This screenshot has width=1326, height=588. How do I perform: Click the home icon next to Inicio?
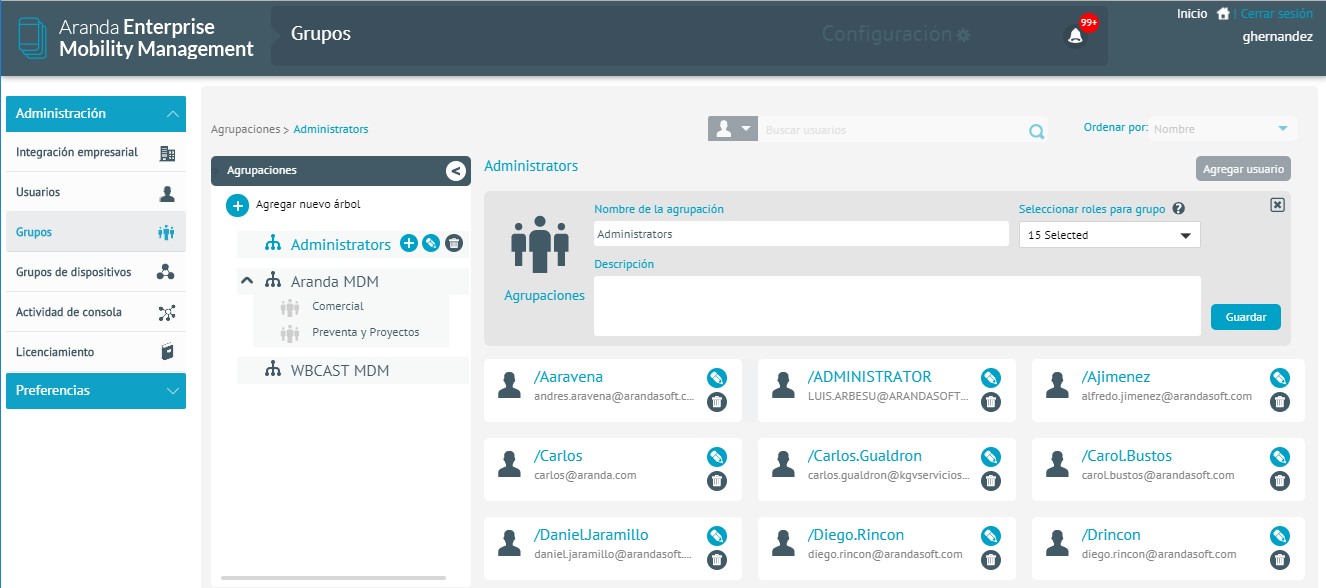coord(1222,14)
